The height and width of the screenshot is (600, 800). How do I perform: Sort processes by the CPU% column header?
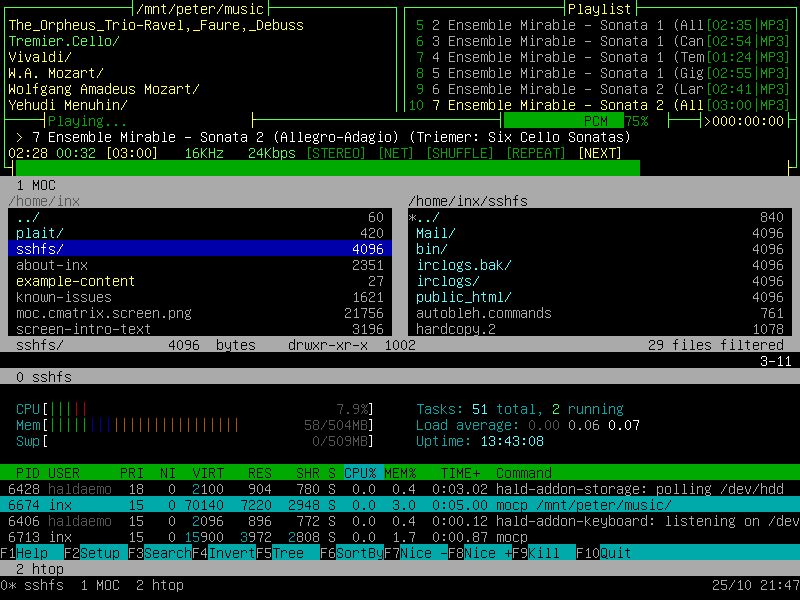(x=360, y=473)
